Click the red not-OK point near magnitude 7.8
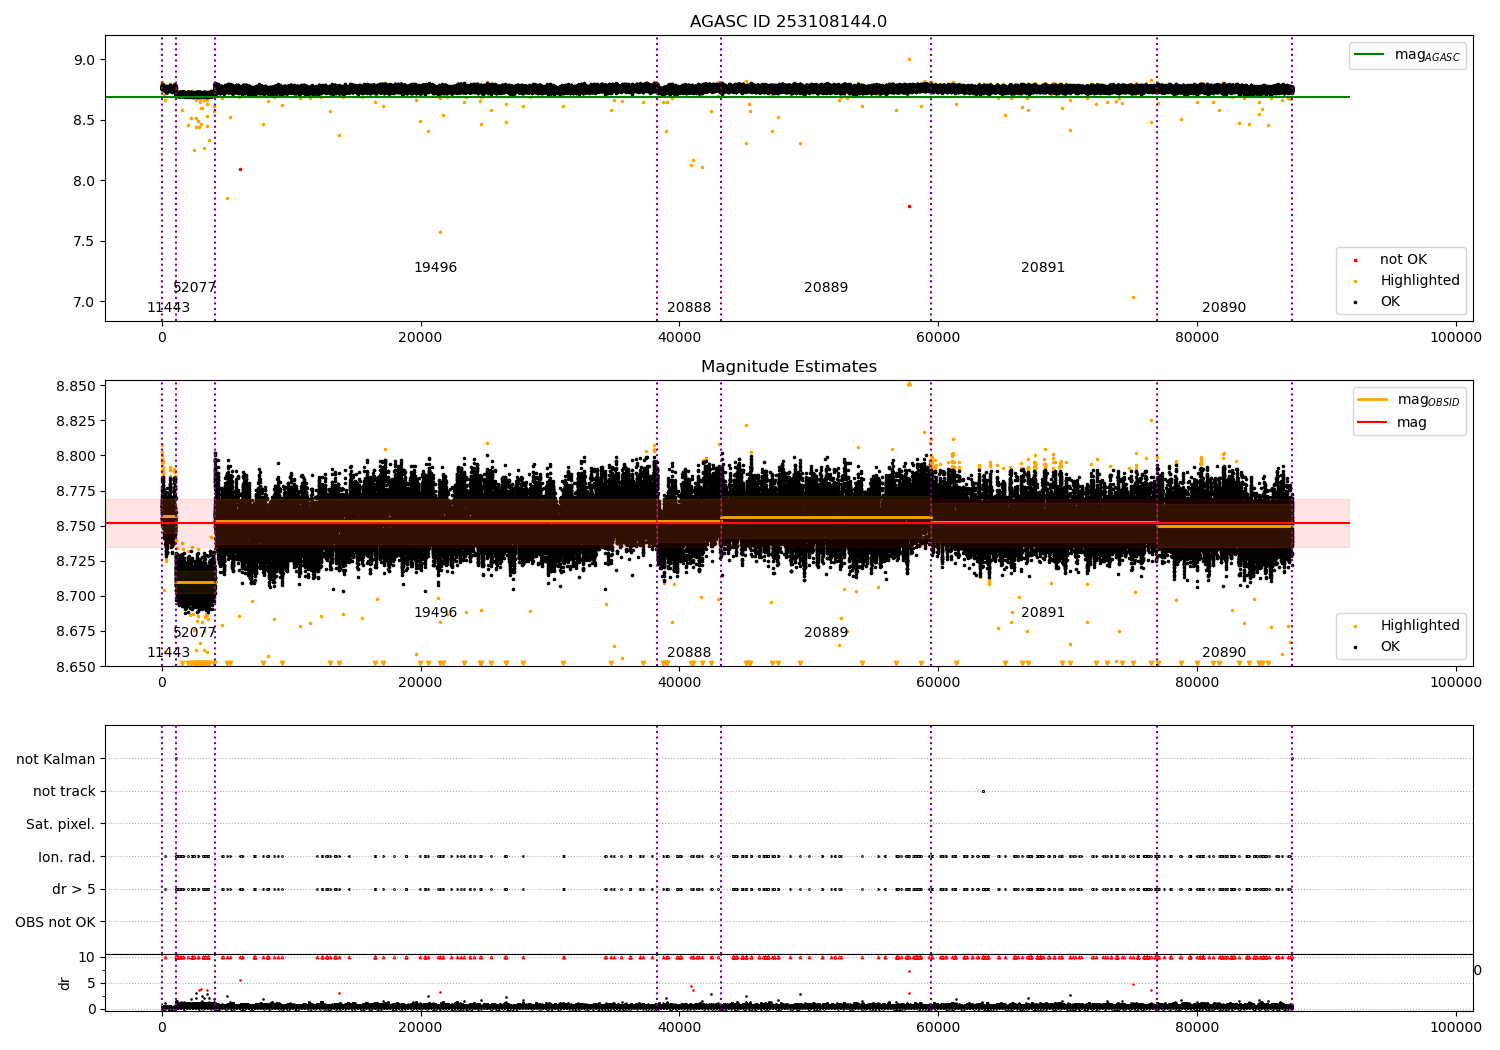This screenshot has height=1050, width=1500. (x=909, y=207)
